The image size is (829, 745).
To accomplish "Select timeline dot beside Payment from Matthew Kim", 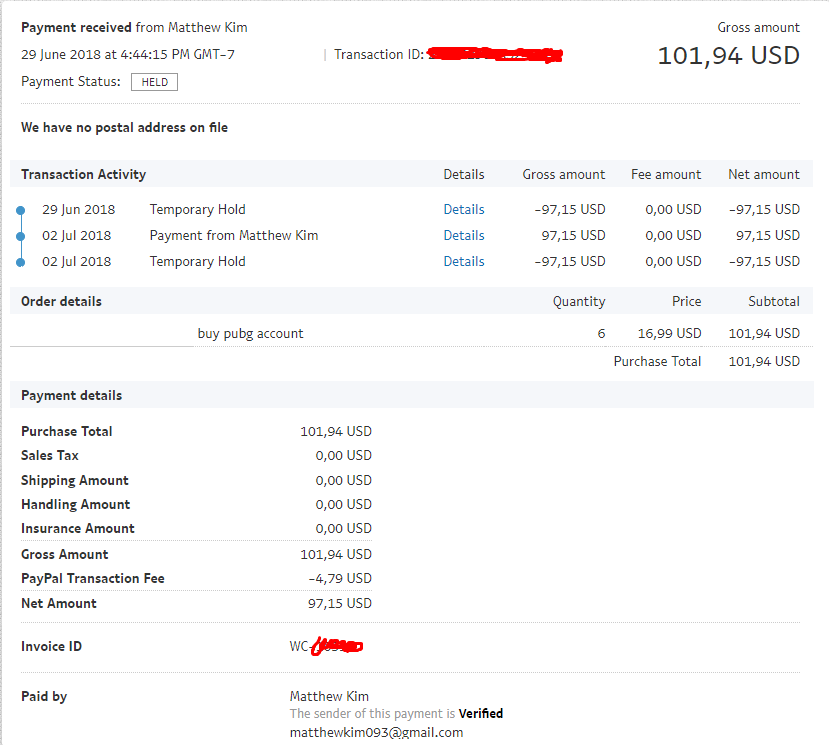I will [21, 236].
